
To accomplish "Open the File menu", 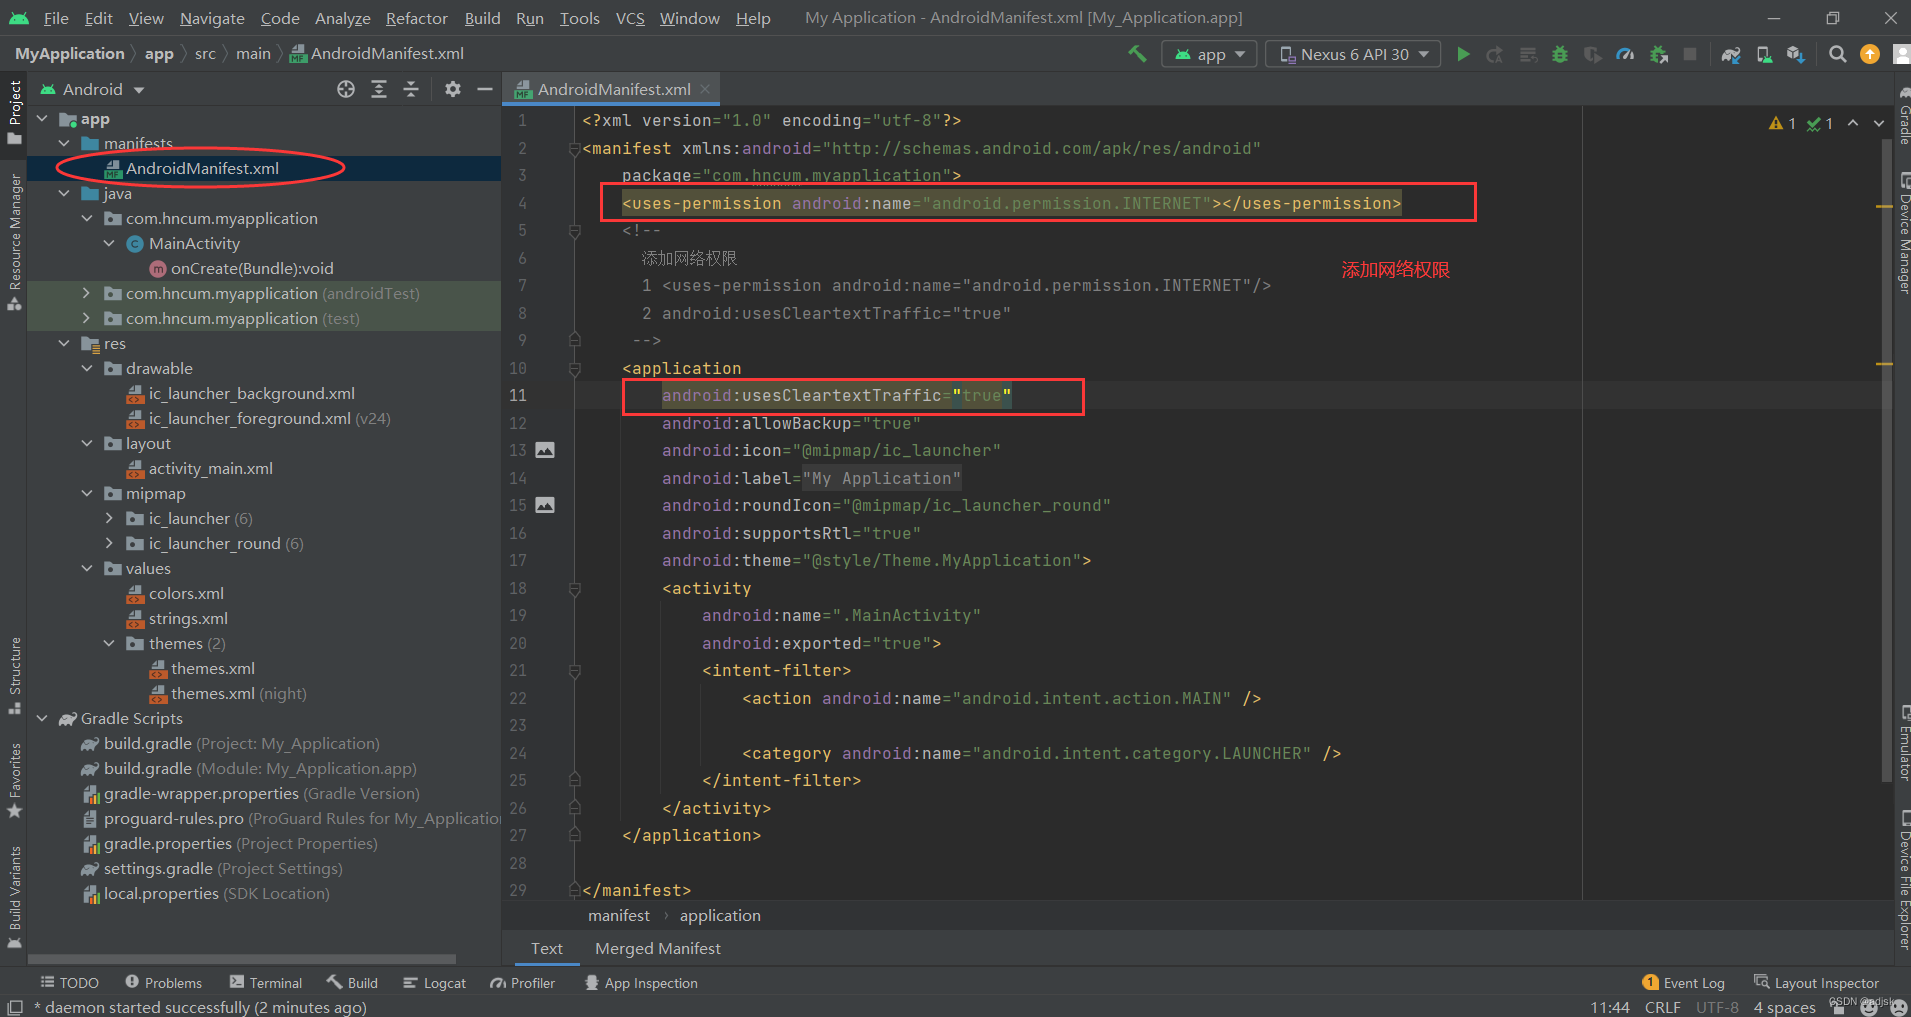I will coord(56,18).
